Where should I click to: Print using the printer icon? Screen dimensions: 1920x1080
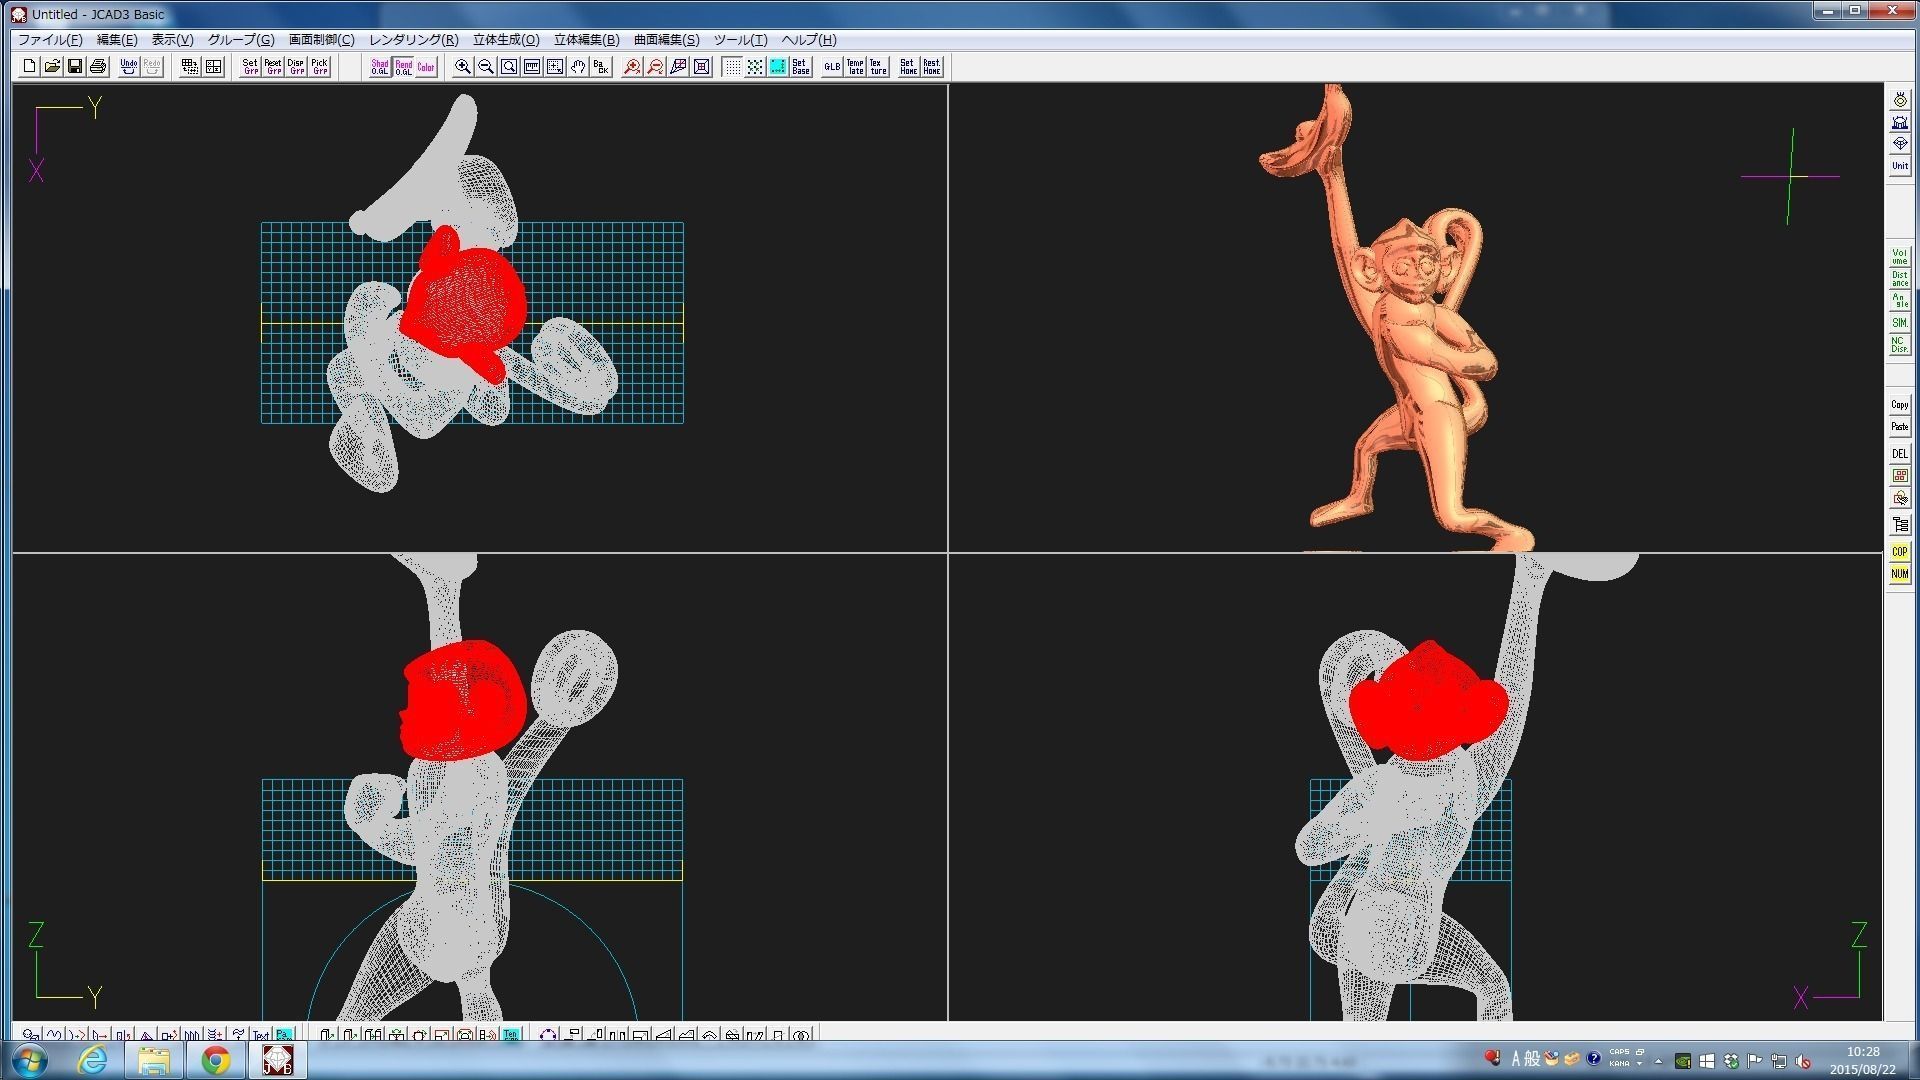tap(98, 67)
